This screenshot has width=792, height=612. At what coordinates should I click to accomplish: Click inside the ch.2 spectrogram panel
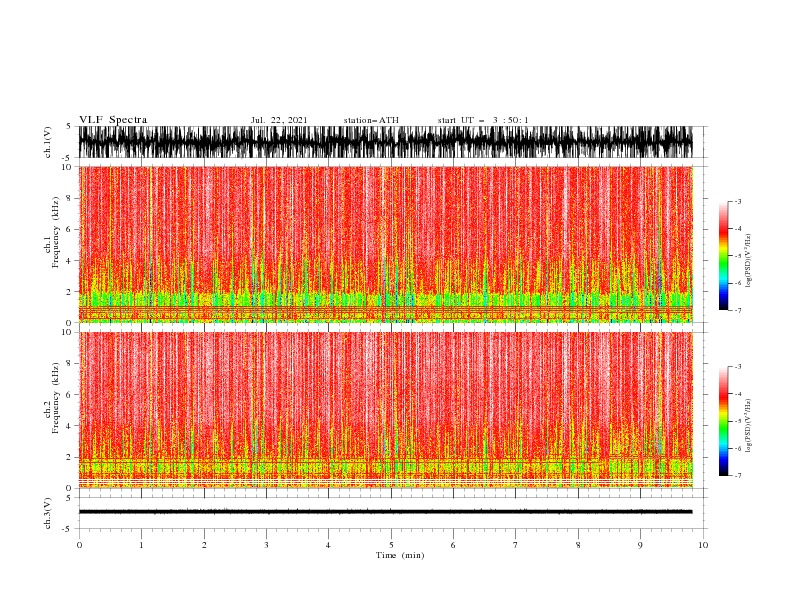[x=385, y=410]
